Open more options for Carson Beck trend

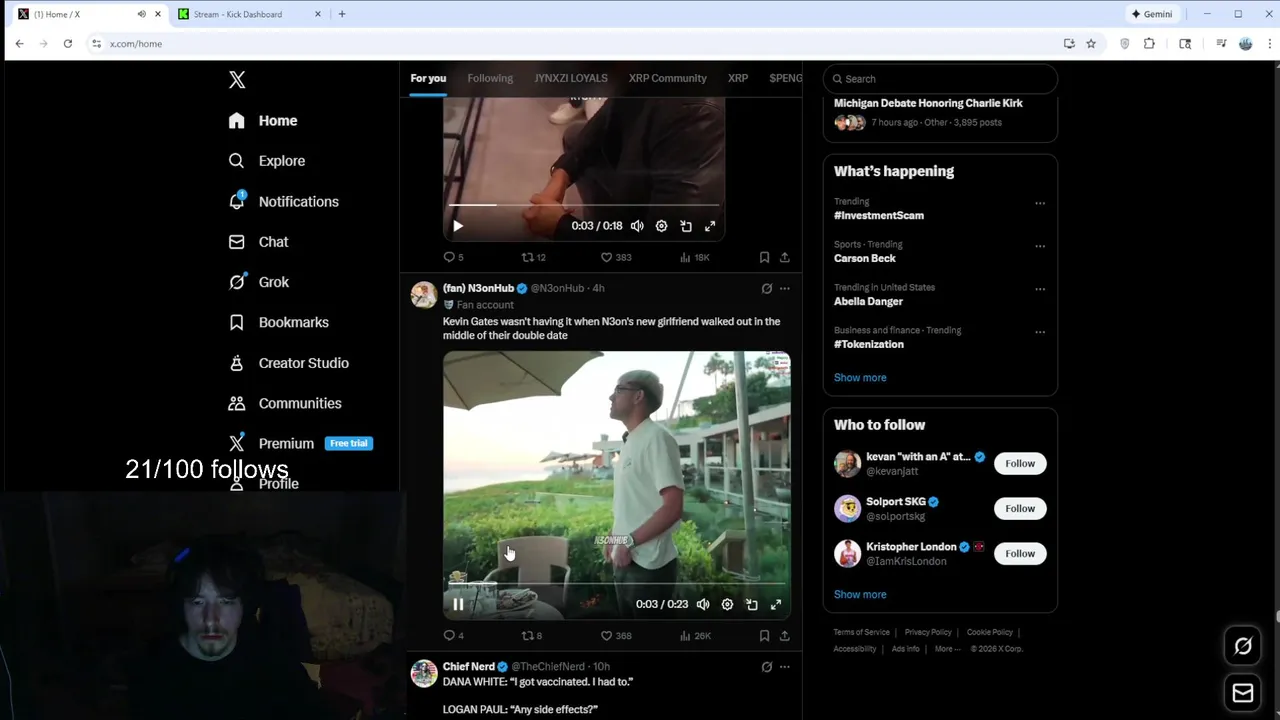click(1040, 246)
